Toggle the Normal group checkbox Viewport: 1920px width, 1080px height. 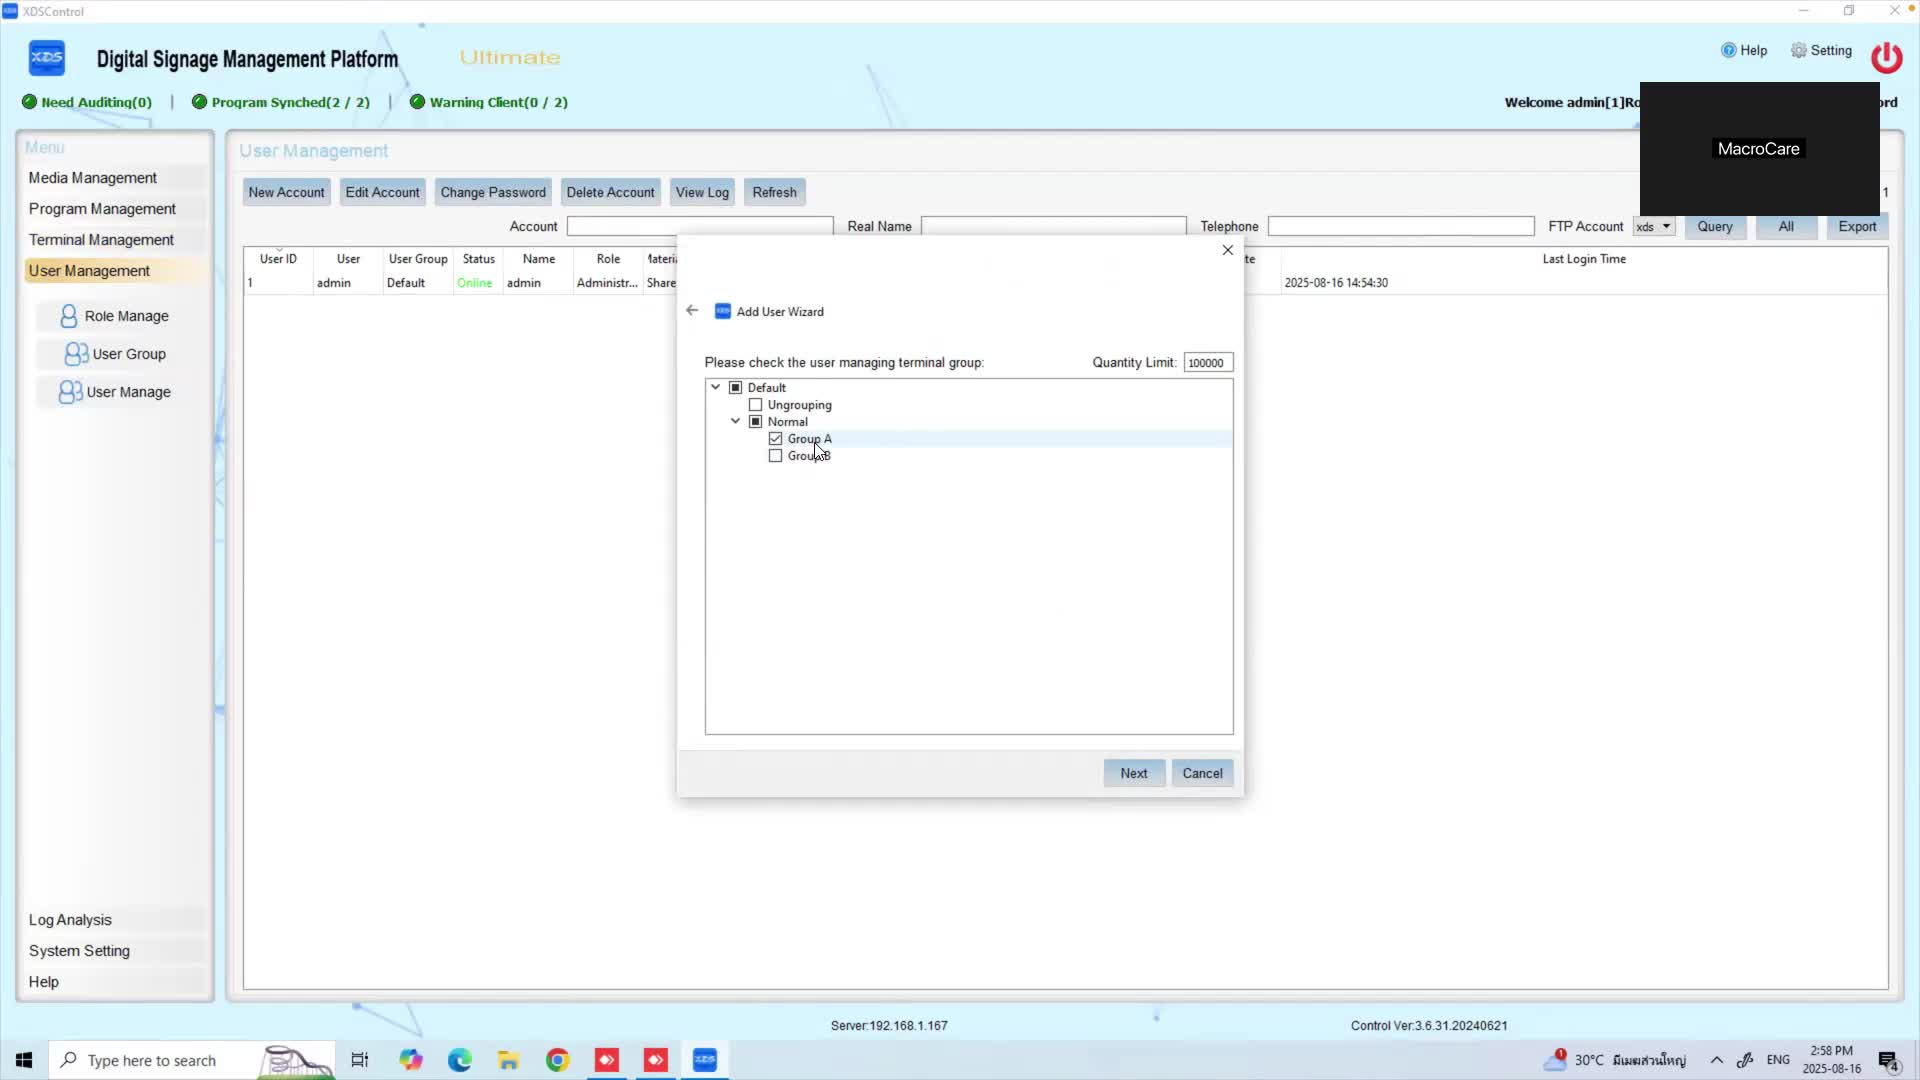(x=756, y=422)
